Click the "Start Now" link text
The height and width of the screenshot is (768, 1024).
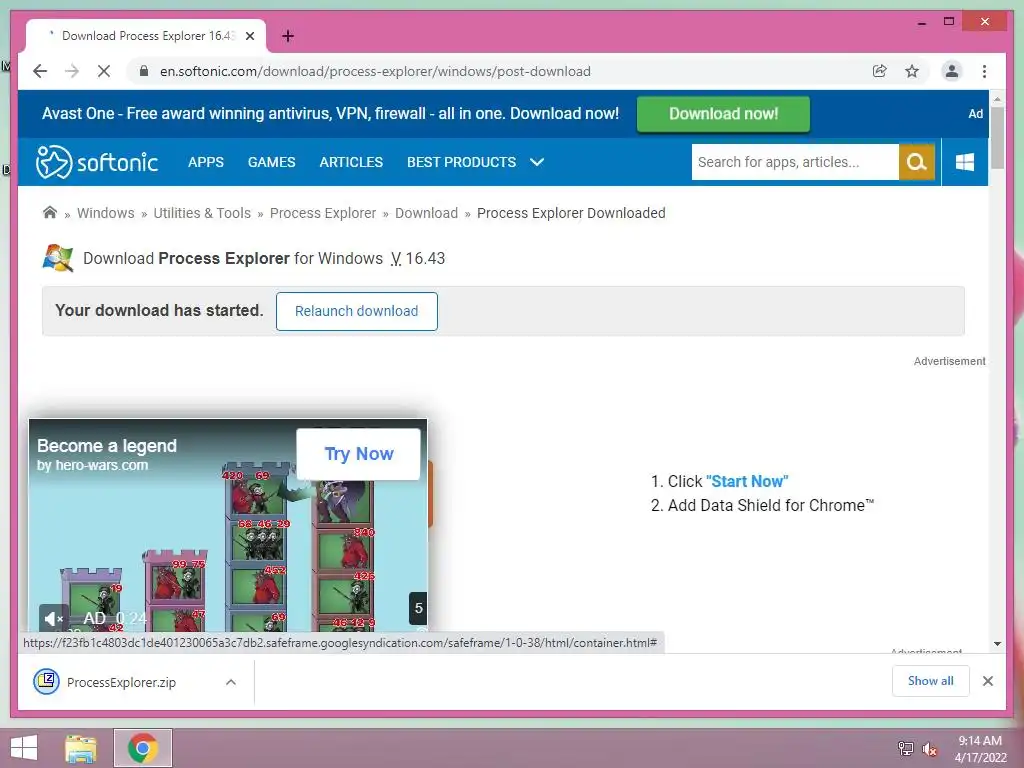[747, 481]
